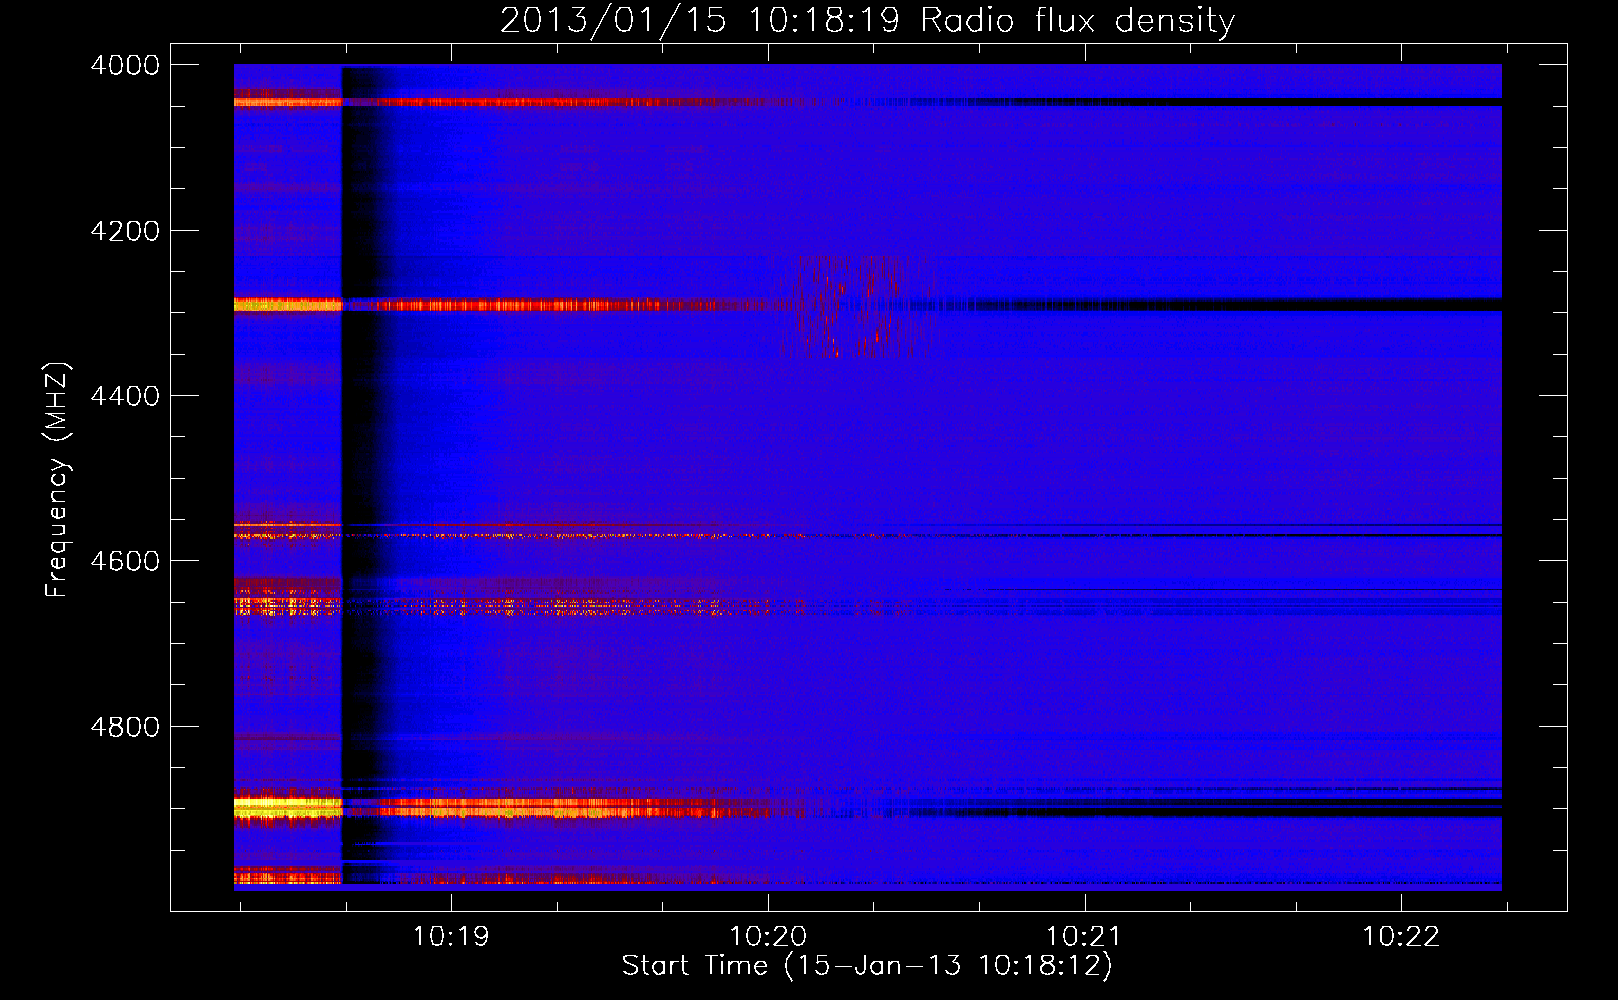This screenshot has height=1000, width=1618.
Task: Click the "Frequency (MHZ)" axis label
Action: point(57,479)
